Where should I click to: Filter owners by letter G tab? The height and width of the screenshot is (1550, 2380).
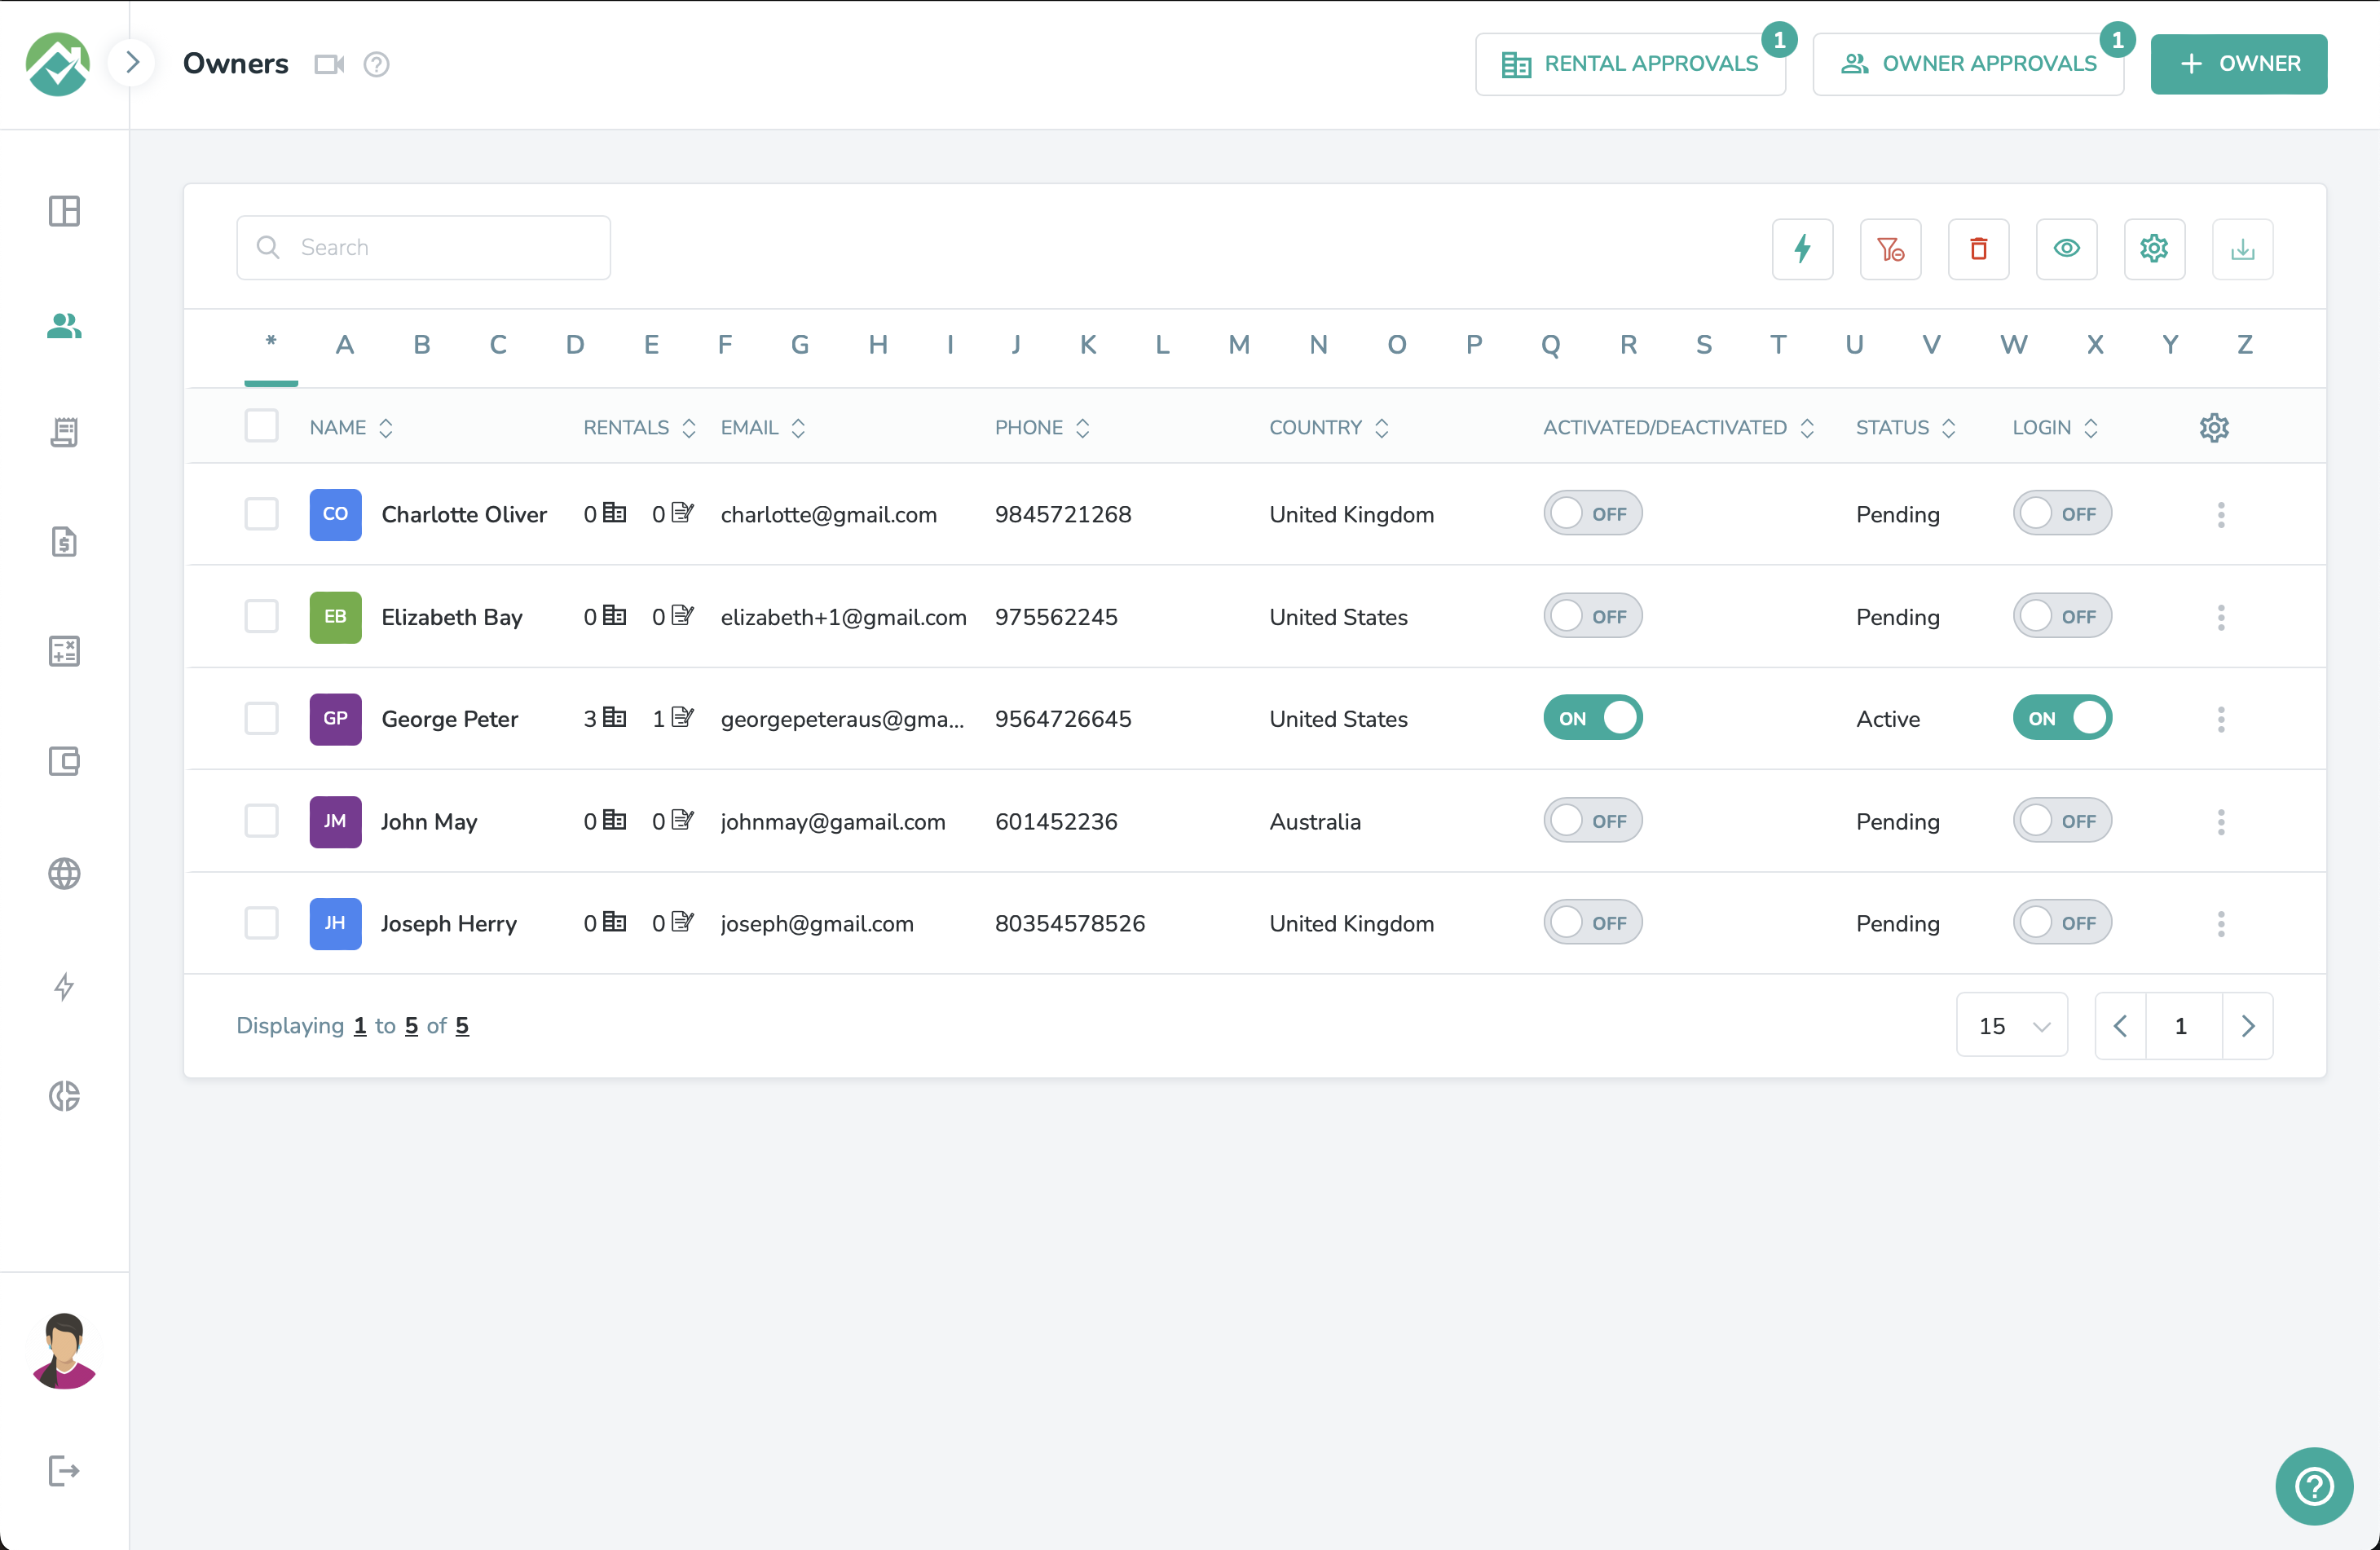coord(799,345)
